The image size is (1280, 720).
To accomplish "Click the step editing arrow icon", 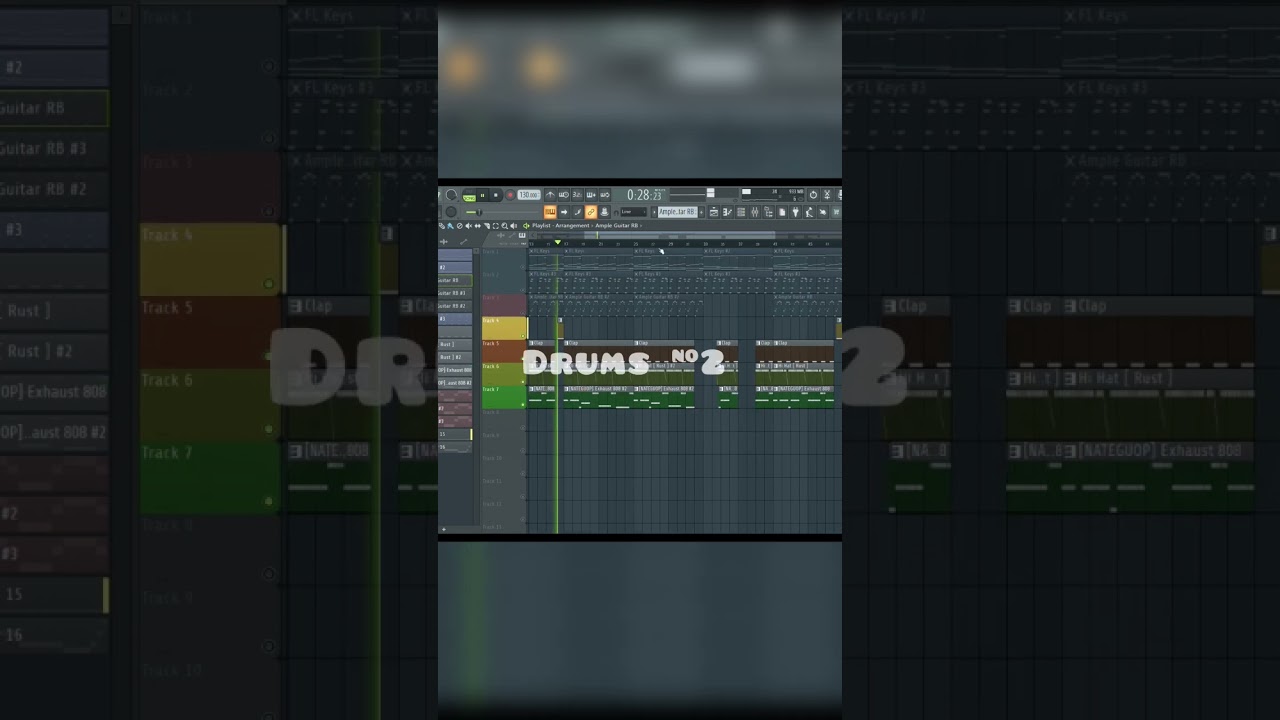I will [x=564, y=212].
